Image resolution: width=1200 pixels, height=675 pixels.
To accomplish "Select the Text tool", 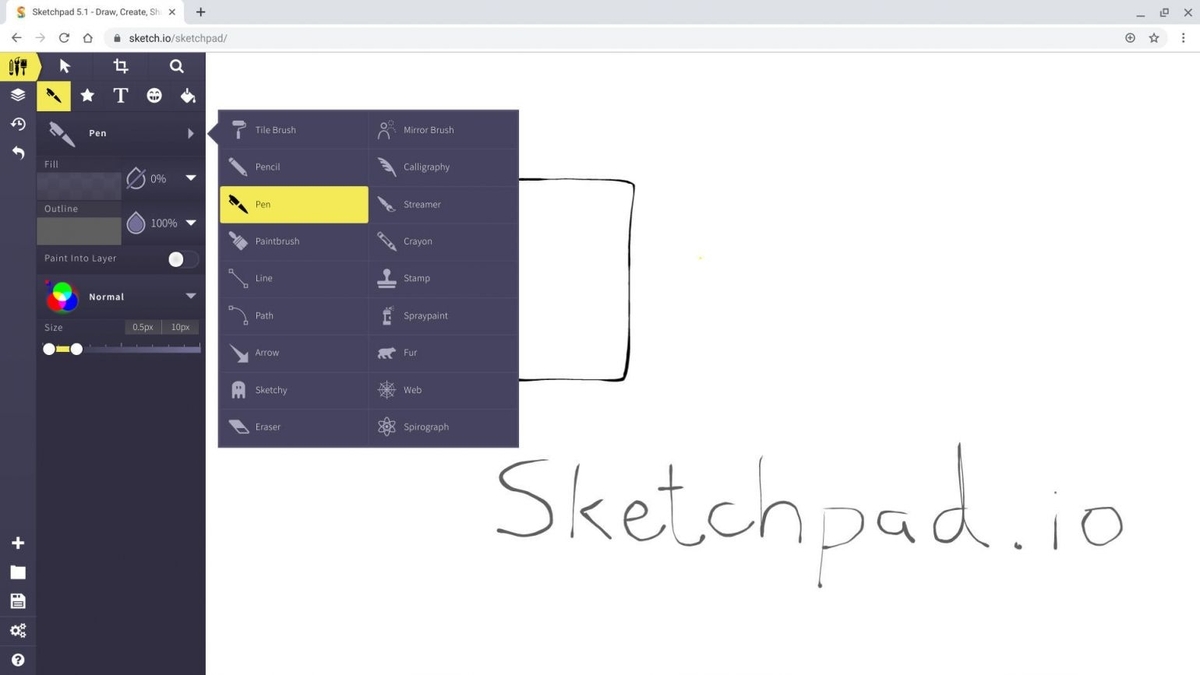I will 120,95.
